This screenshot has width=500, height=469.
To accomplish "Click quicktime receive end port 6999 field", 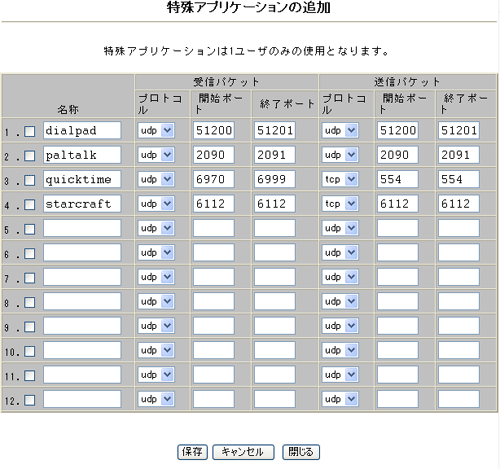I will [275, 179].
